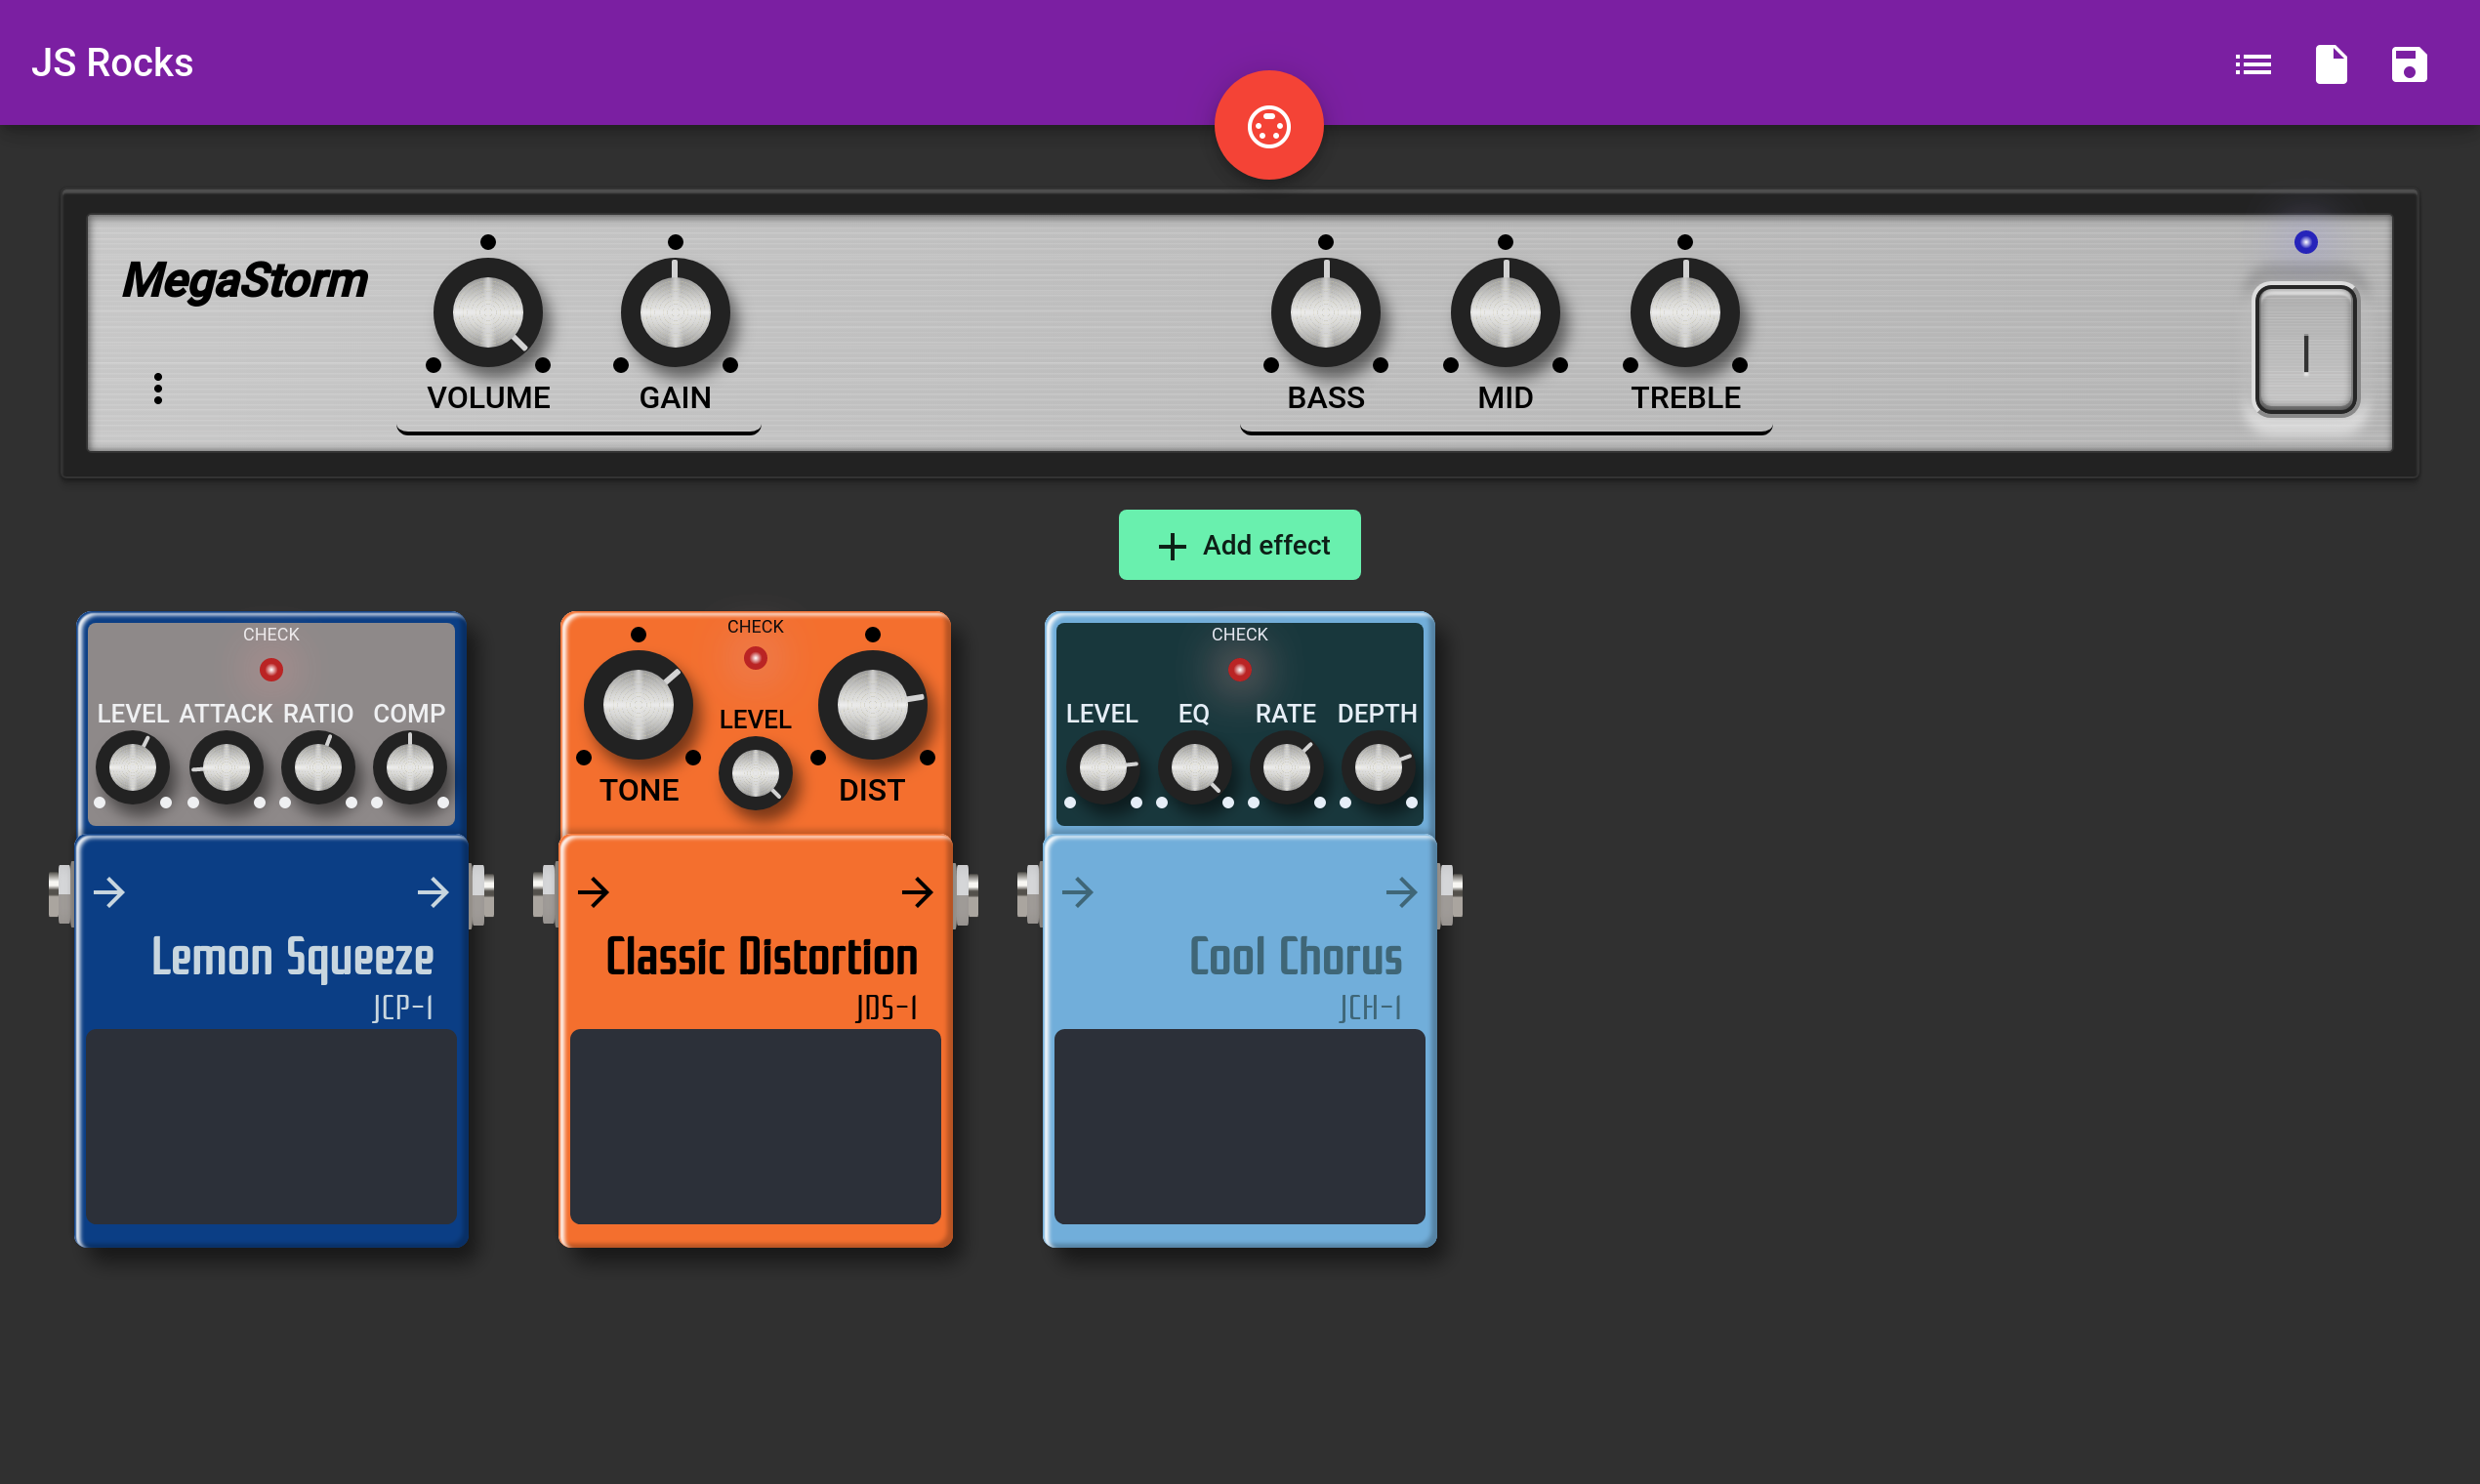Click the amp TREBLE knob

click(x=1685, y=313)
